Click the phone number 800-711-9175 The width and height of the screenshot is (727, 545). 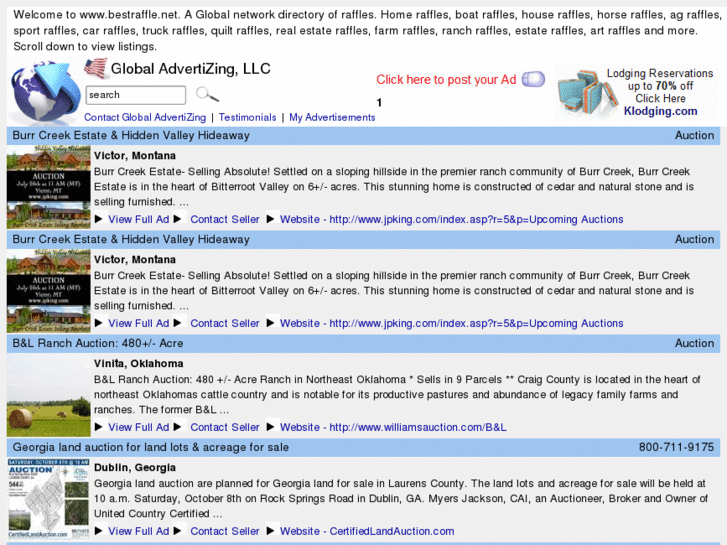[x=676, y=447]
